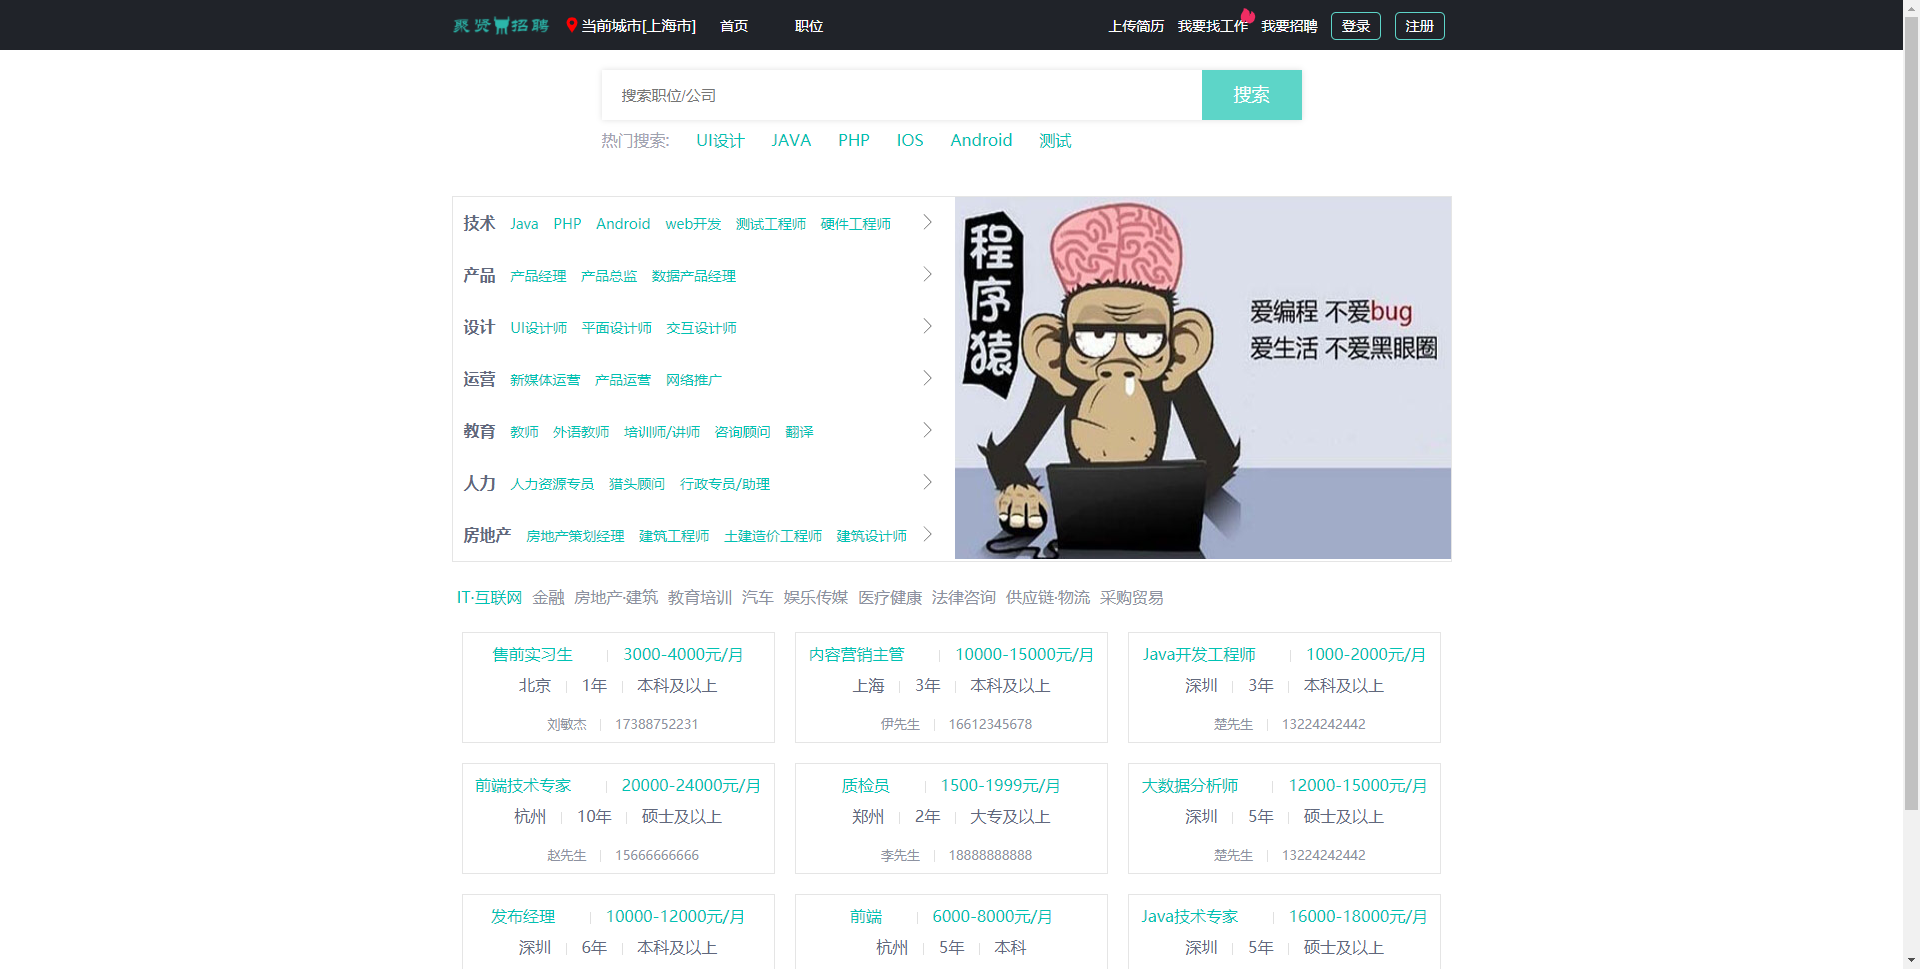Click the red location pin icon

[x=571, y=25]
